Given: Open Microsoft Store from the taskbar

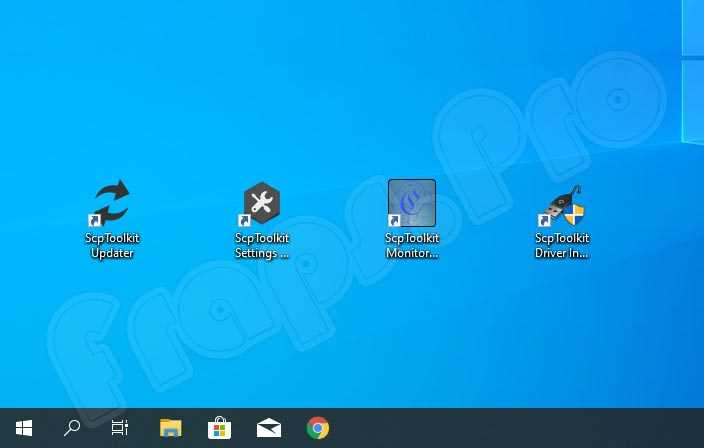Looking at the screenshot, I should [219, 428].
